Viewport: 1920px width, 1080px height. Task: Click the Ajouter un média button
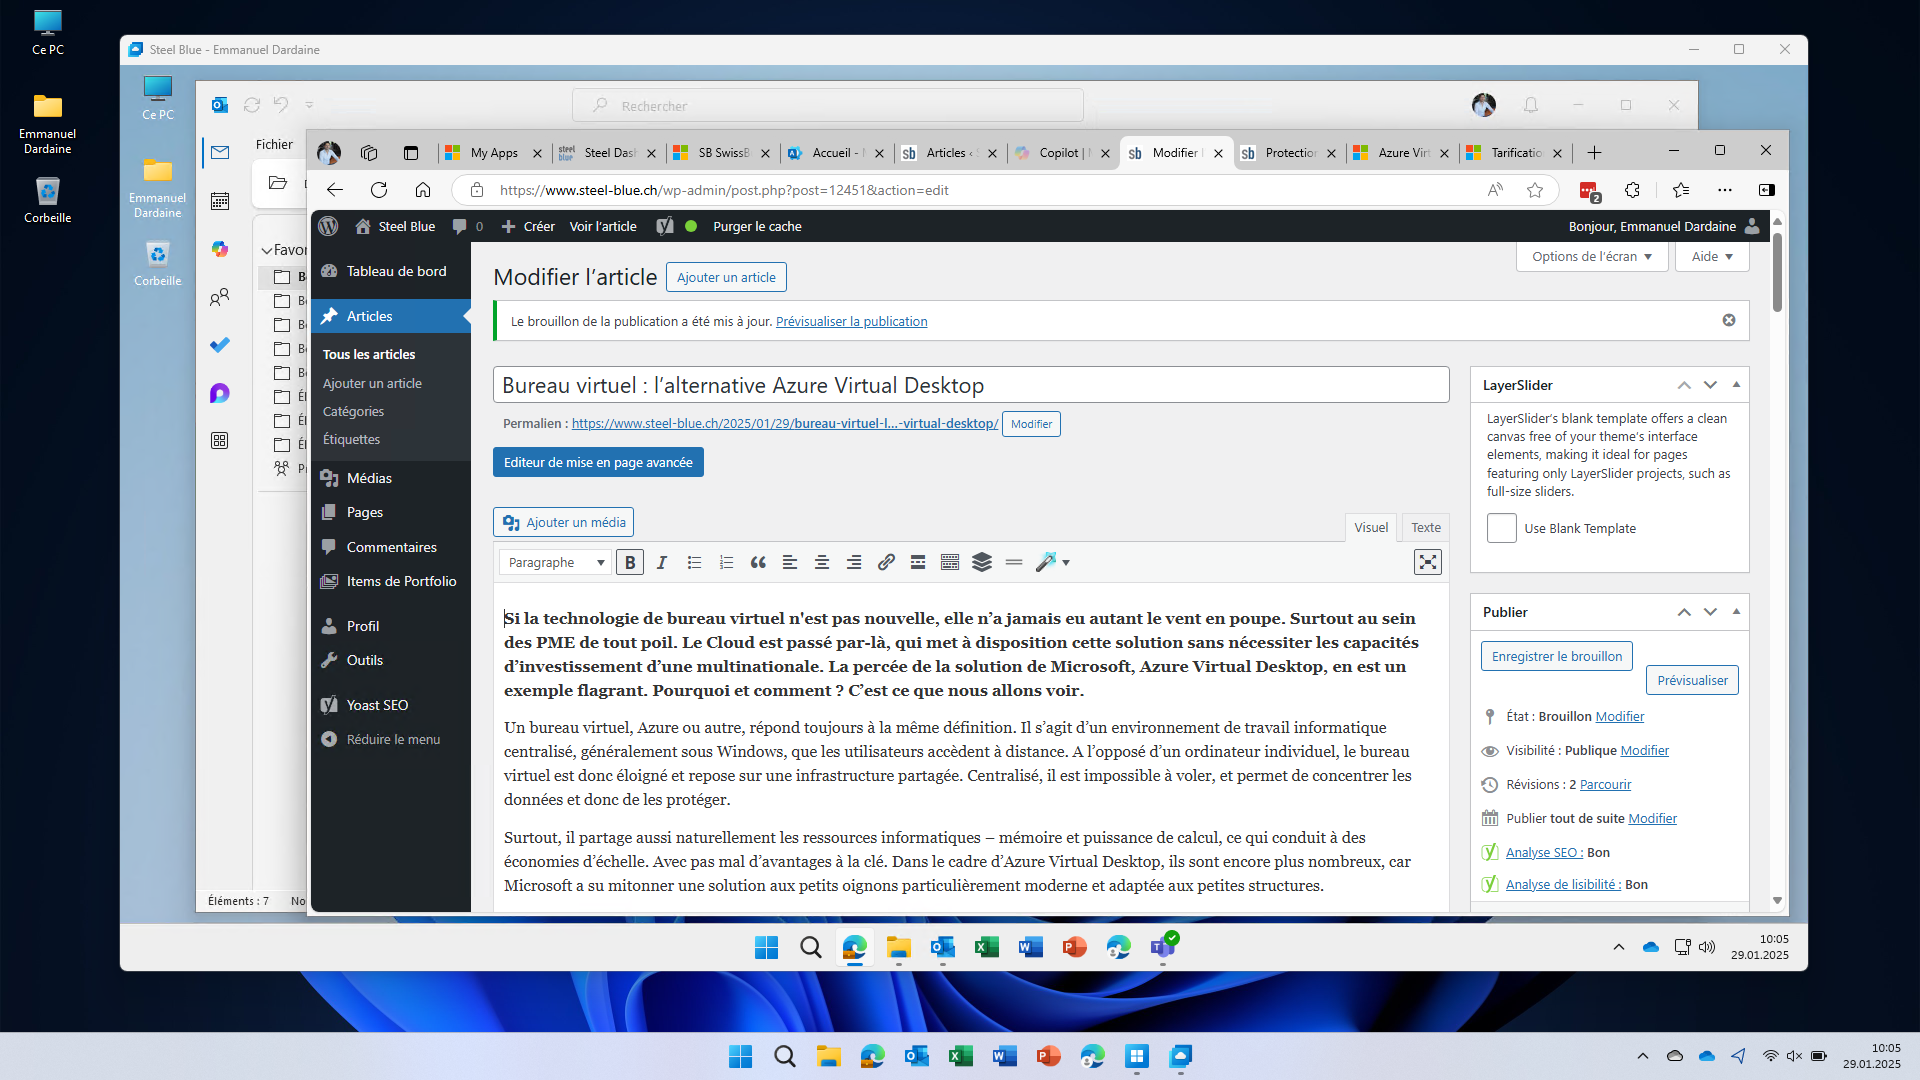pyautogui.click(x=564, y=523)
